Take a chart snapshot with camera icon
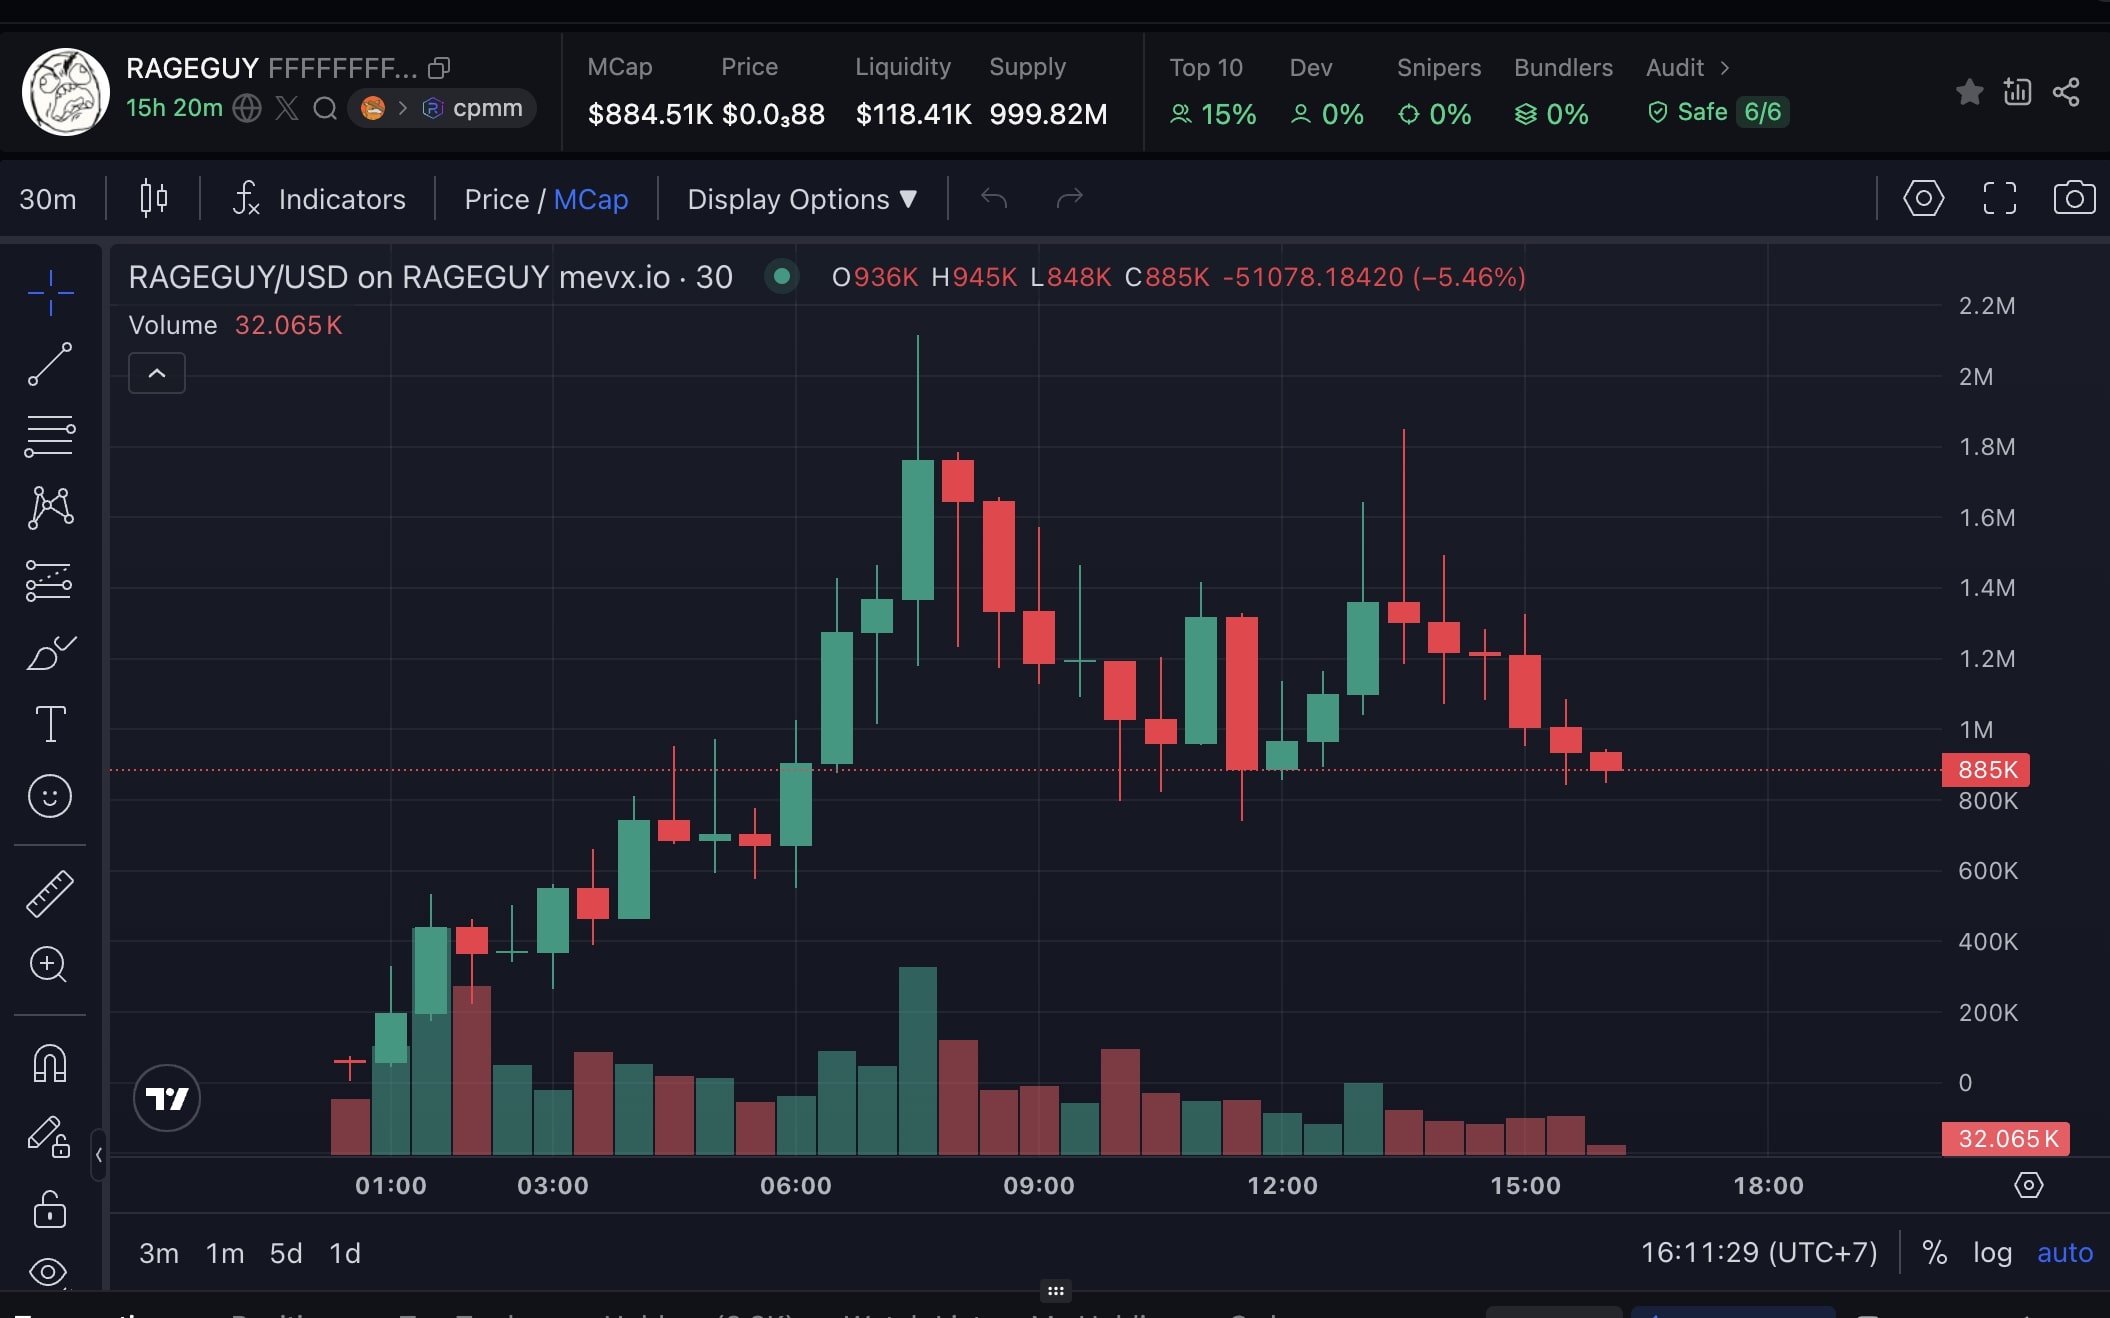Screen dimensions: 2110x1318 click(2074, 198)
